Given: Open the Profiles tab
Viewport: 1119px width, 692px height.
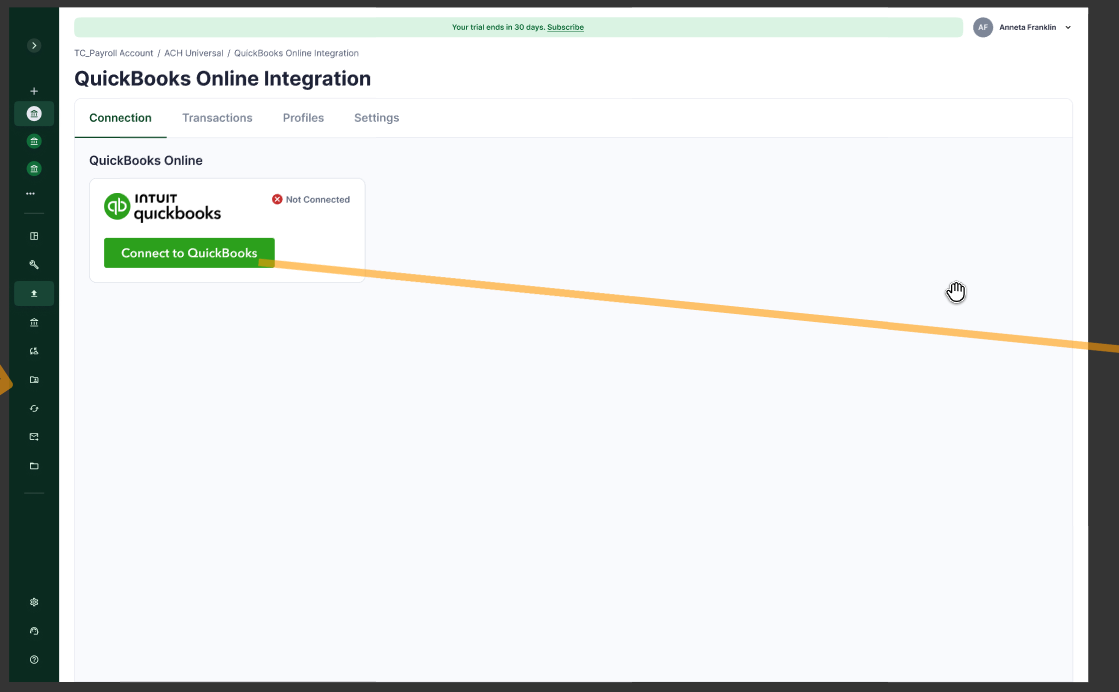Looking at the screenshot, I should coord(303,118).
